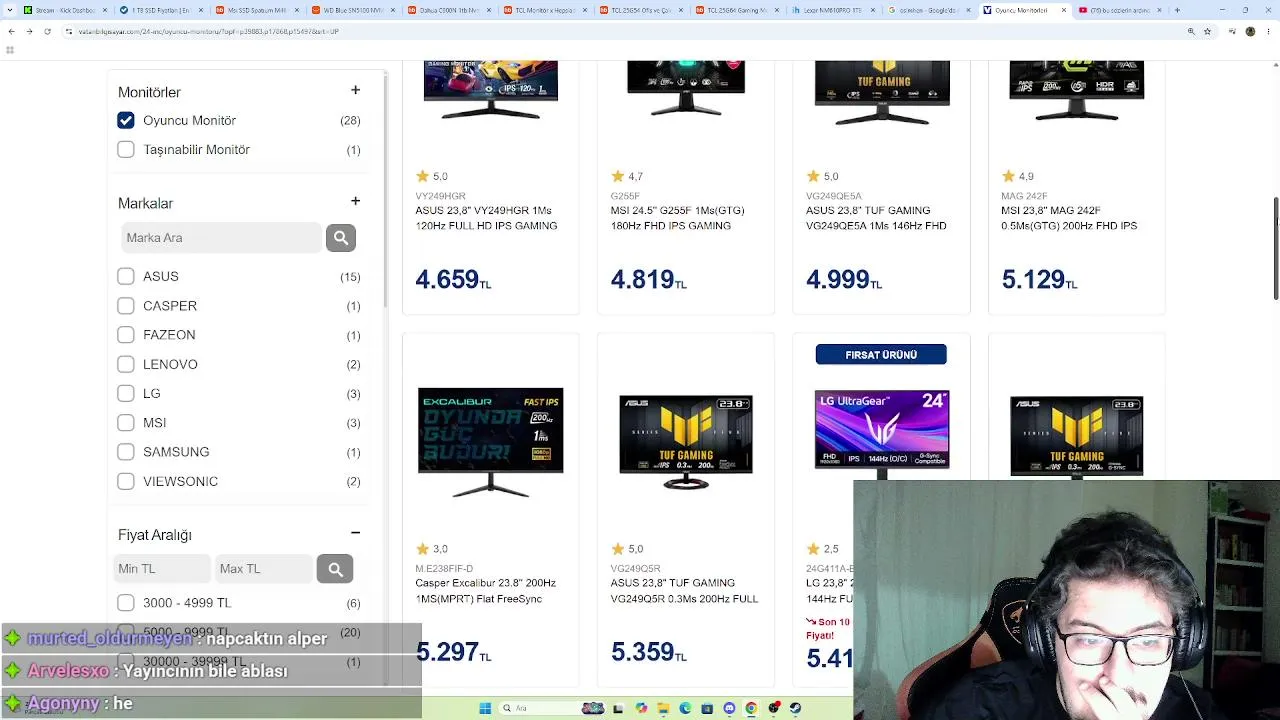Check the LG brand checkbox

[x=126, y=394]
